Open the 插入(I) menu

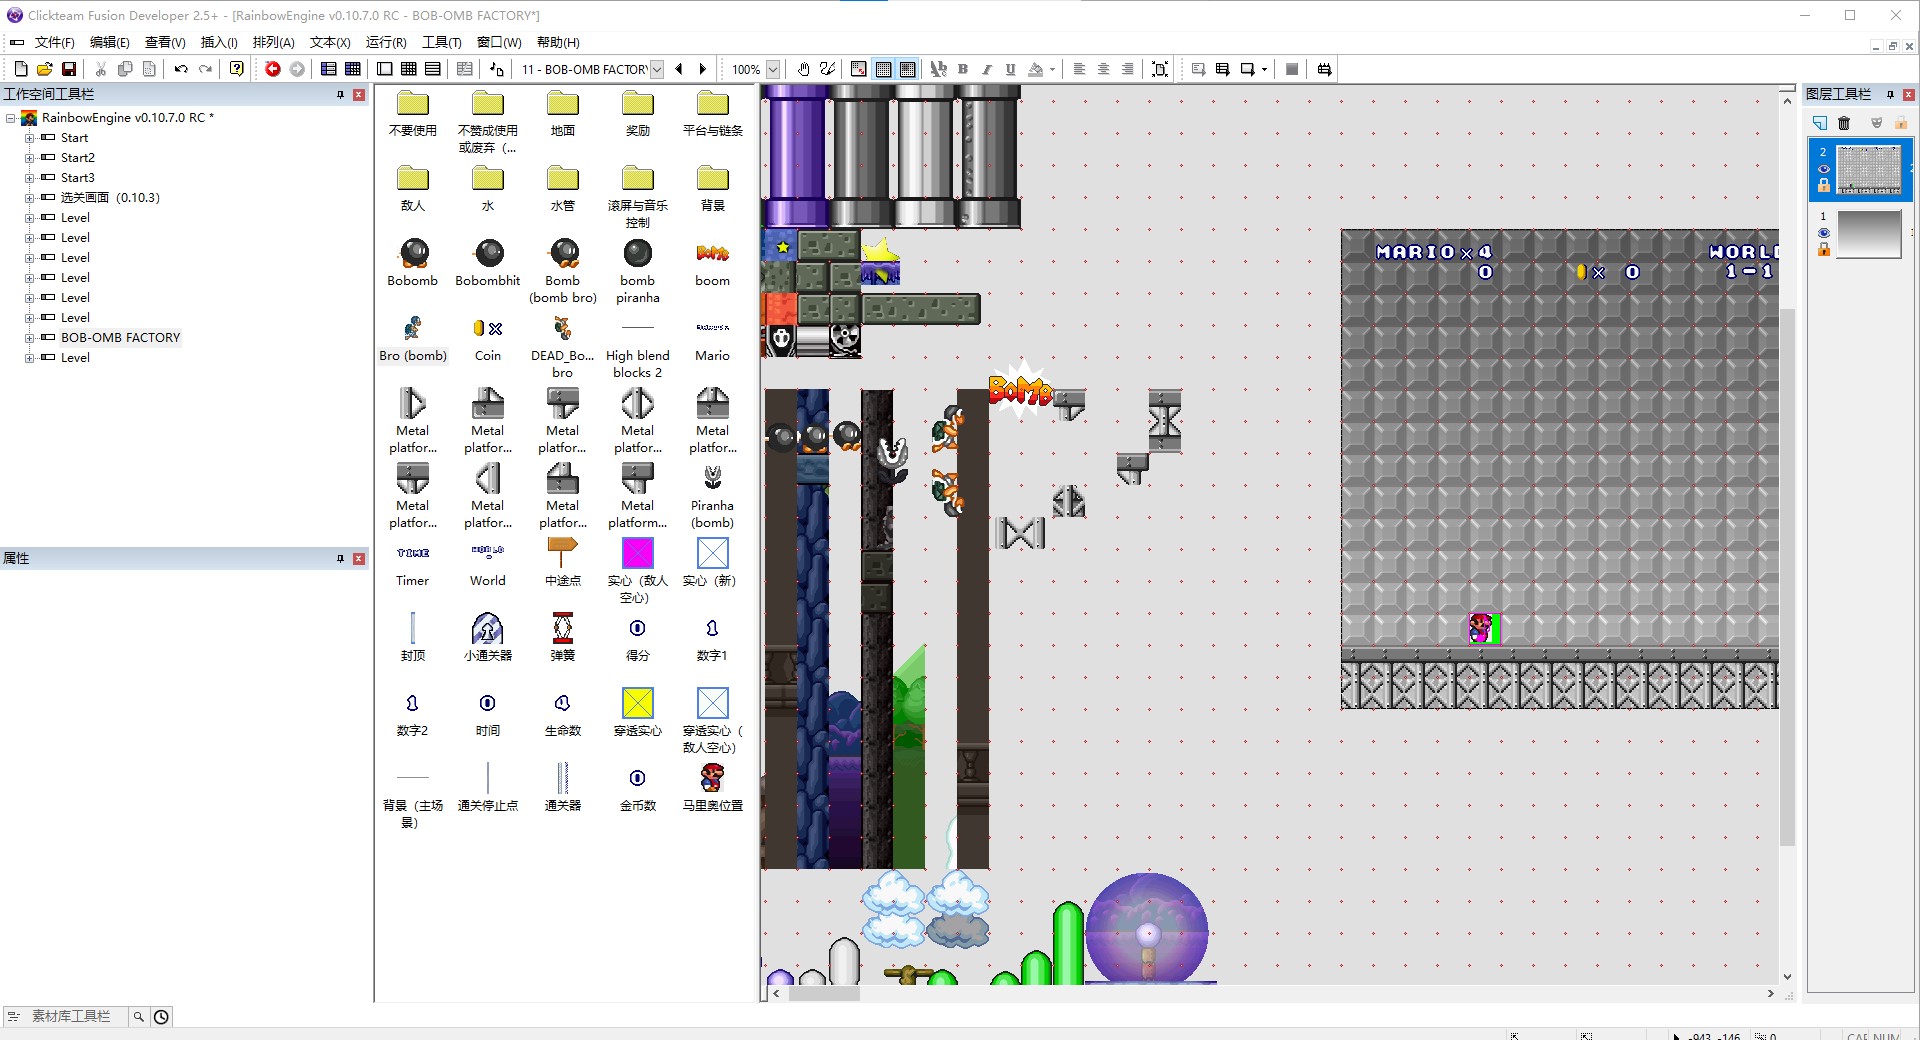click(219, 42)
